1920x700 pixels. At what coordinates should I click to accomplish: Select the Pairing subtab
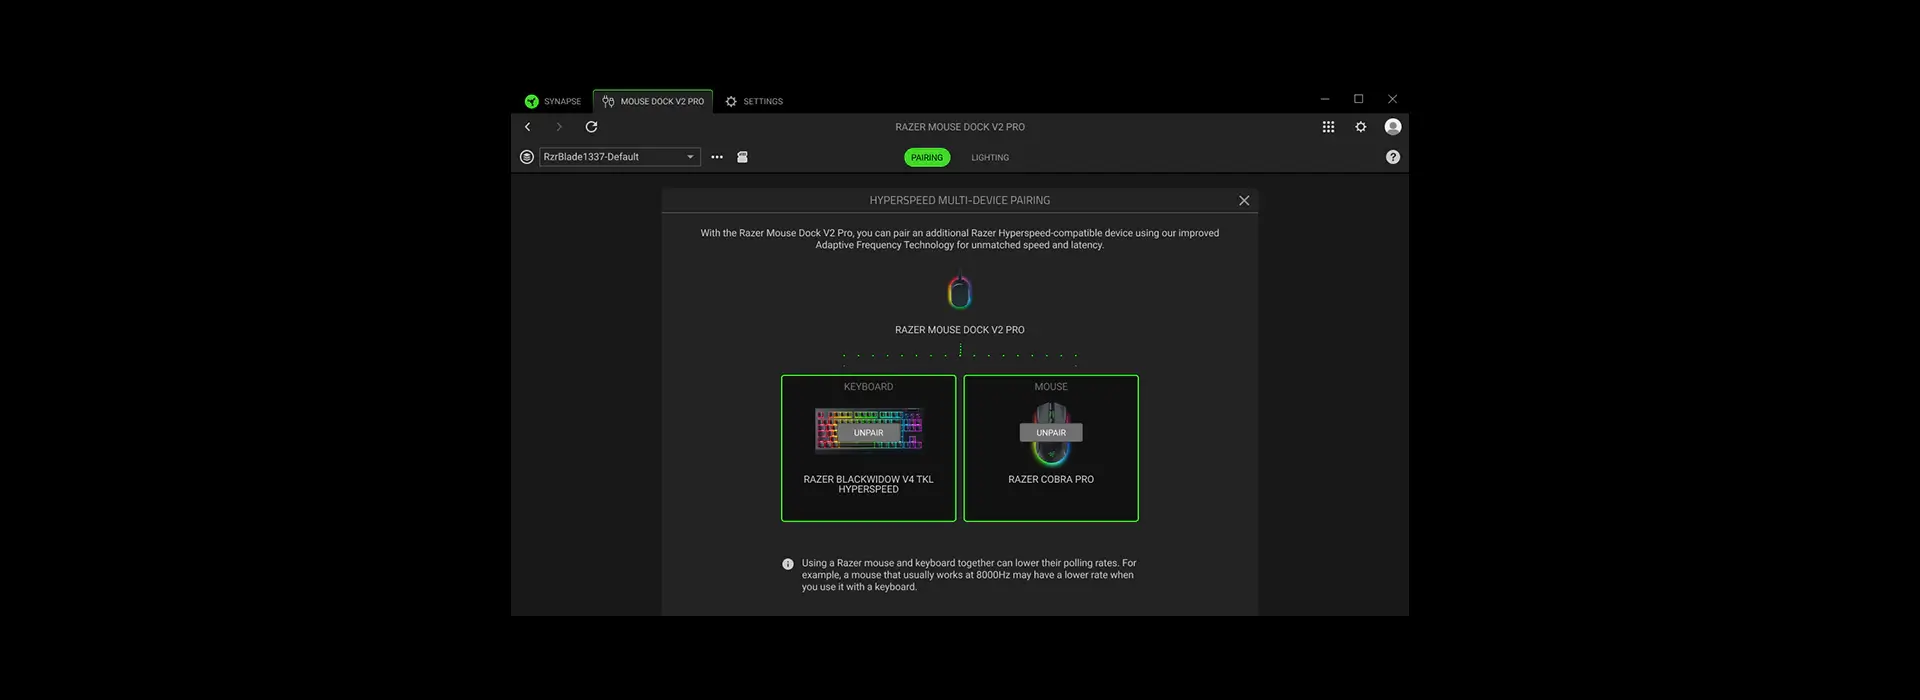coord(927,157)
